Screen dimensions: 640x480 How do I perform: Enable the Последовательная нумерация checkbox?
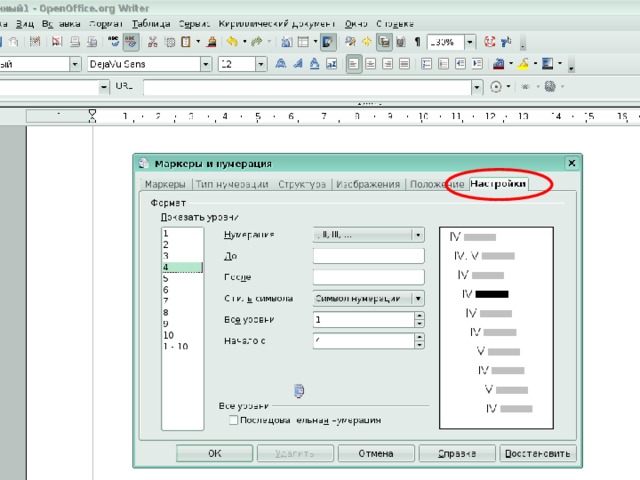pyautogui.click(x=233, y=420)
